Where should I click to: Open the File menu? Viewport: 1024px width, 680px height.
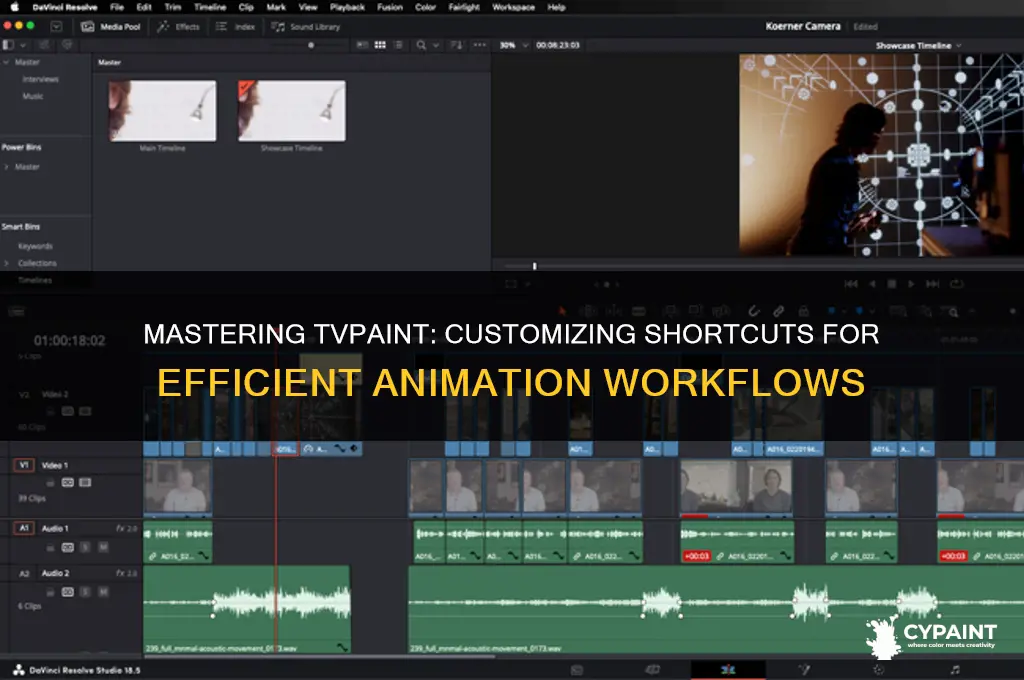[x=117, y=7]
